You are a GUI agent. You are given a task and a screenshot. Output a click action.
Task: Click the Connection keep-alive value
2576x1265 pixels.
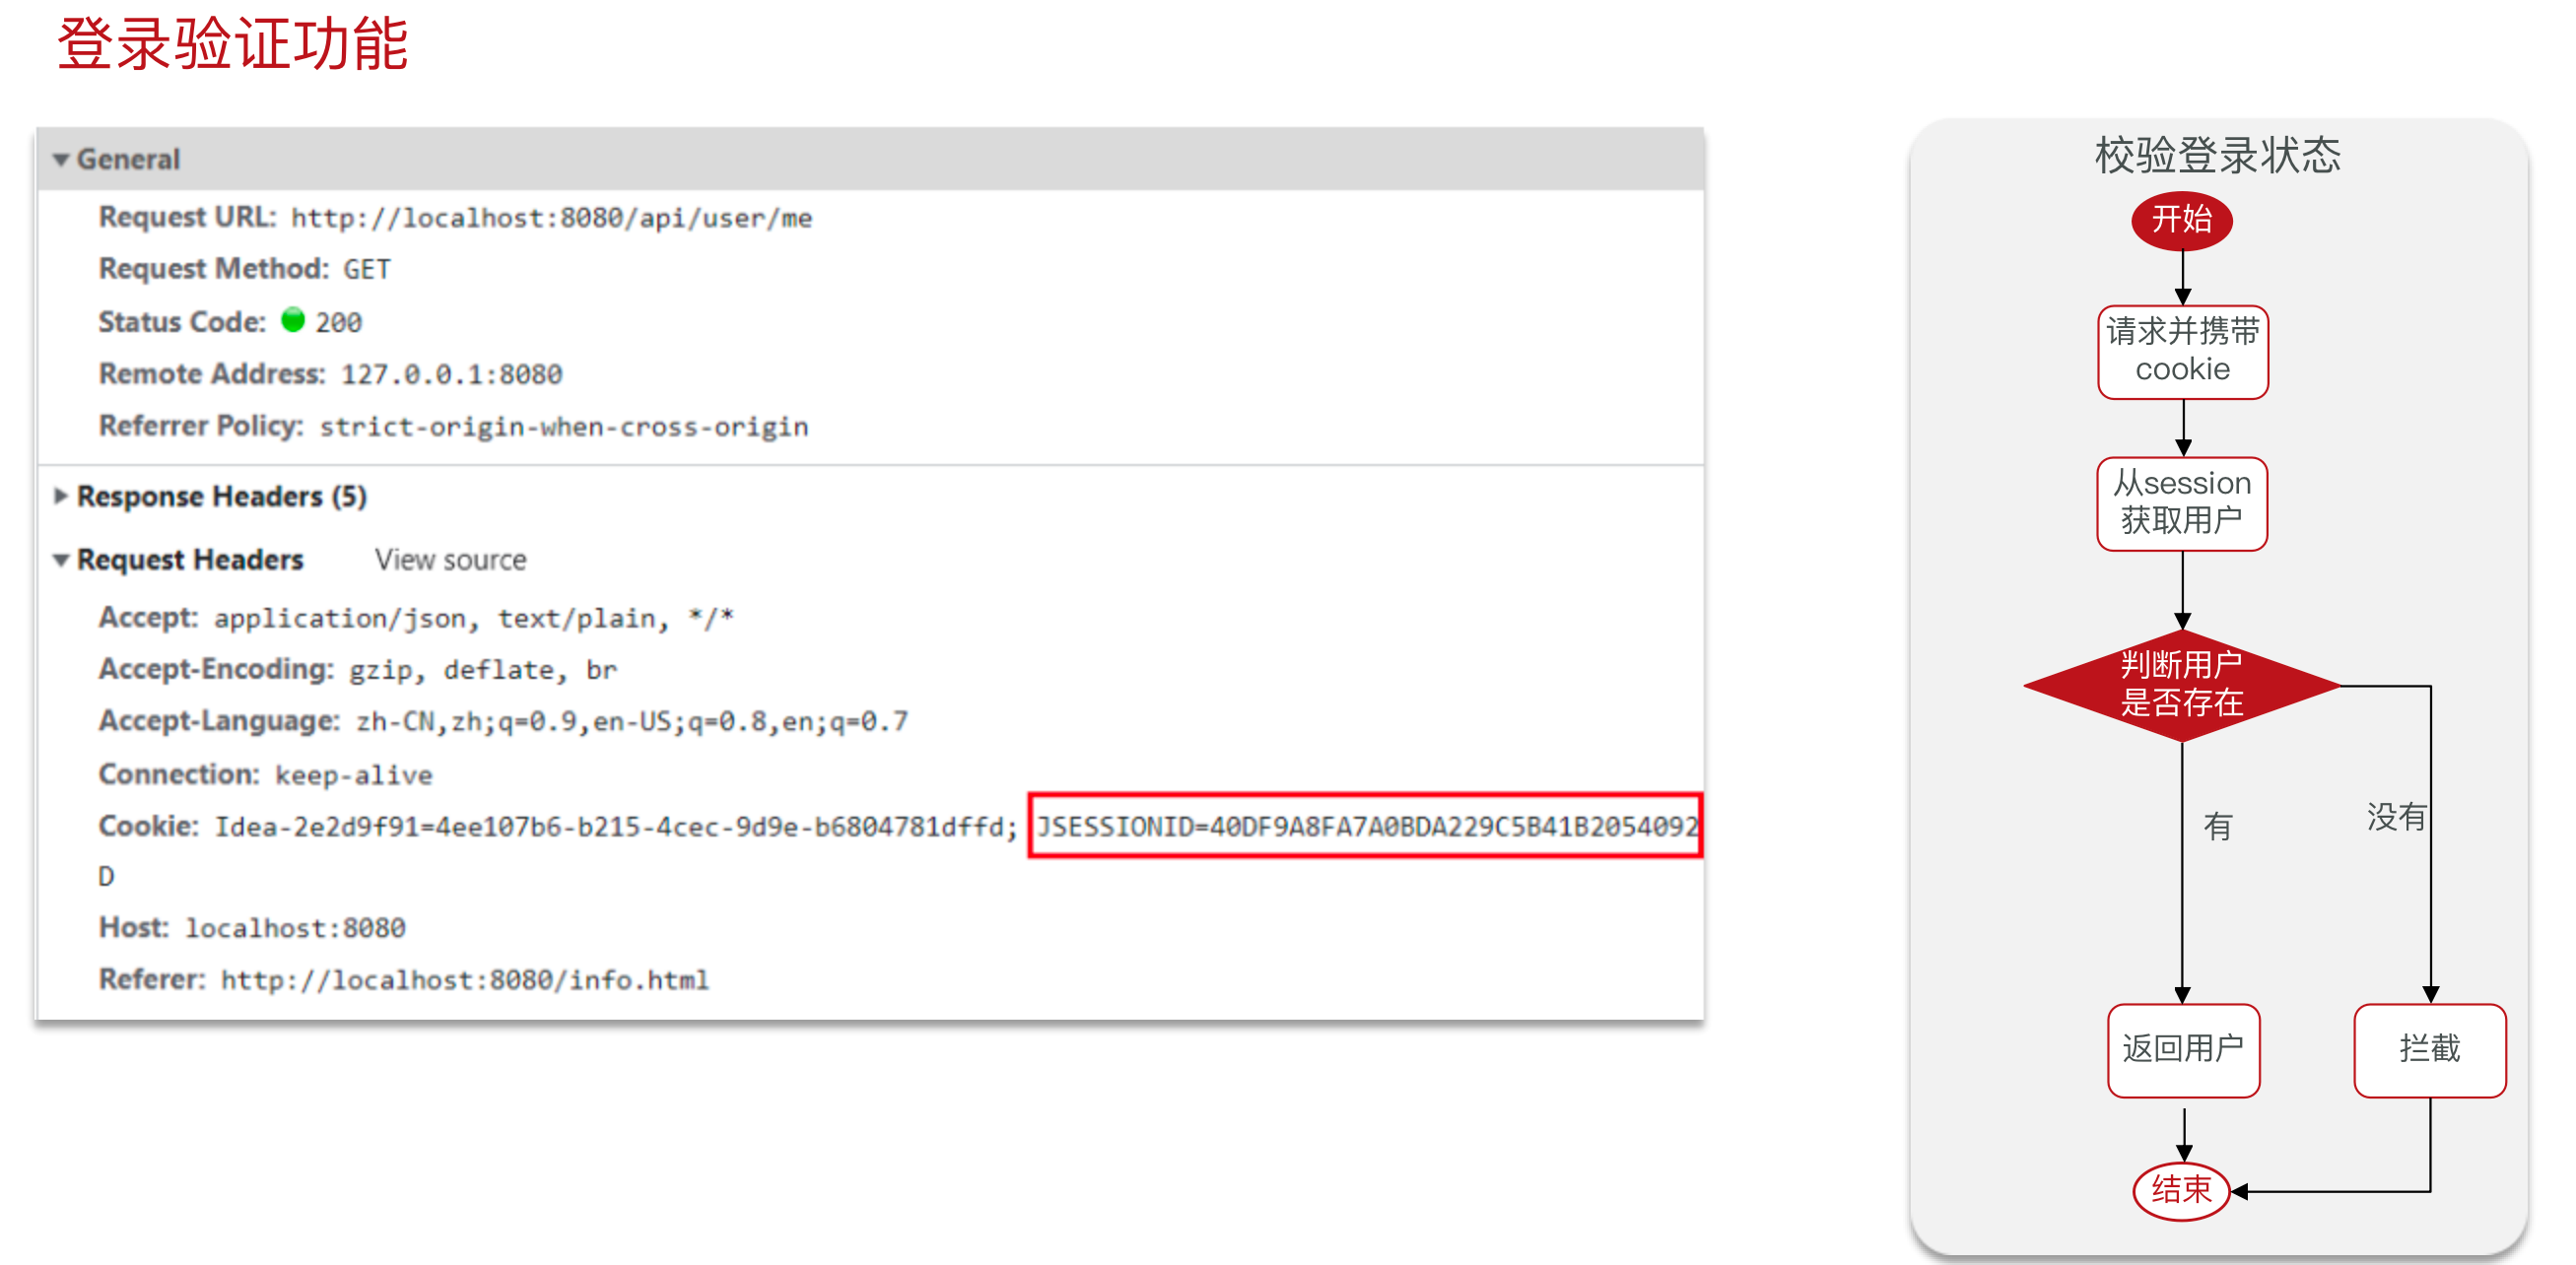click(x=354, y=775)
